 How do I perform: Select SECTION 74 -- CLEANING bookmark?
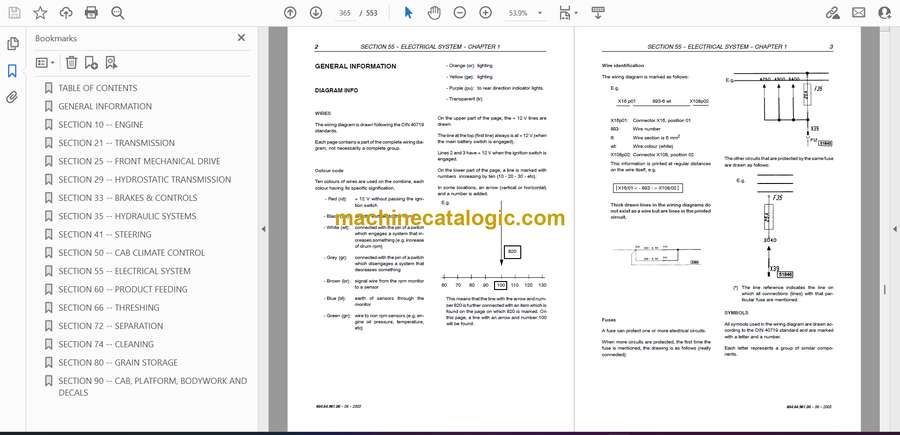coord(106,344)
